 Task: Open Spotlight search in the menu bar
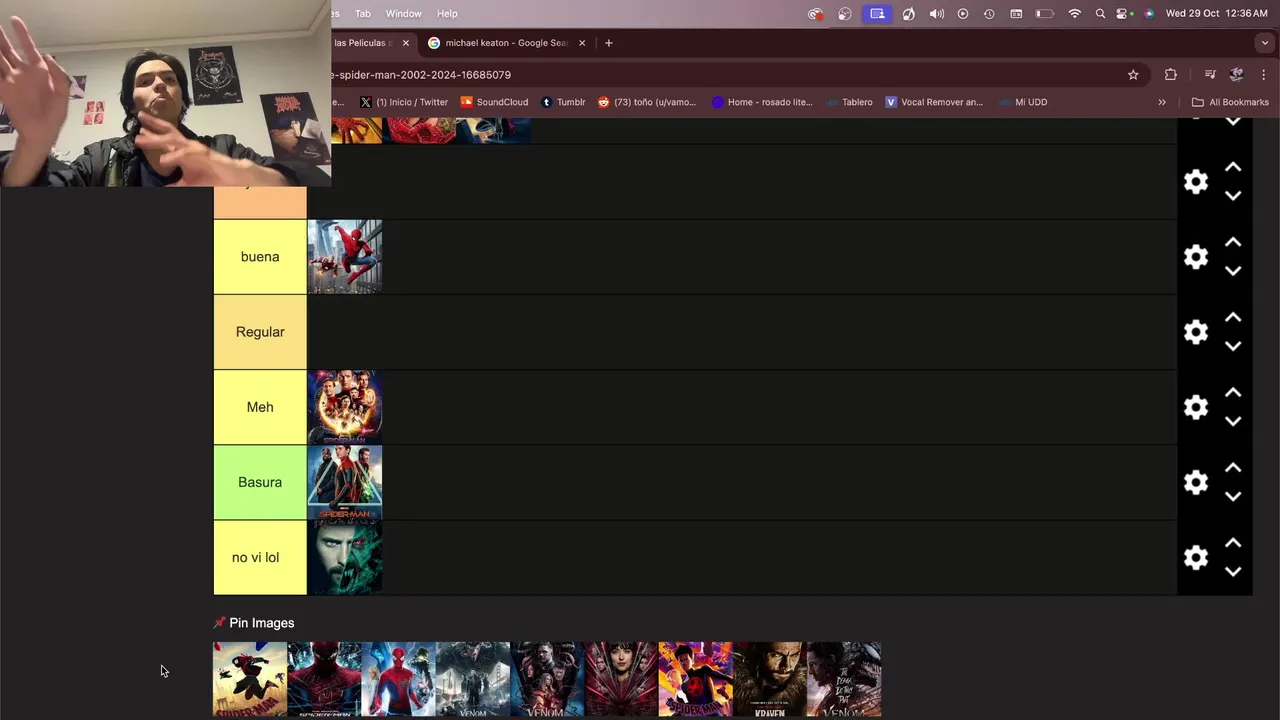coord(1100,14)
